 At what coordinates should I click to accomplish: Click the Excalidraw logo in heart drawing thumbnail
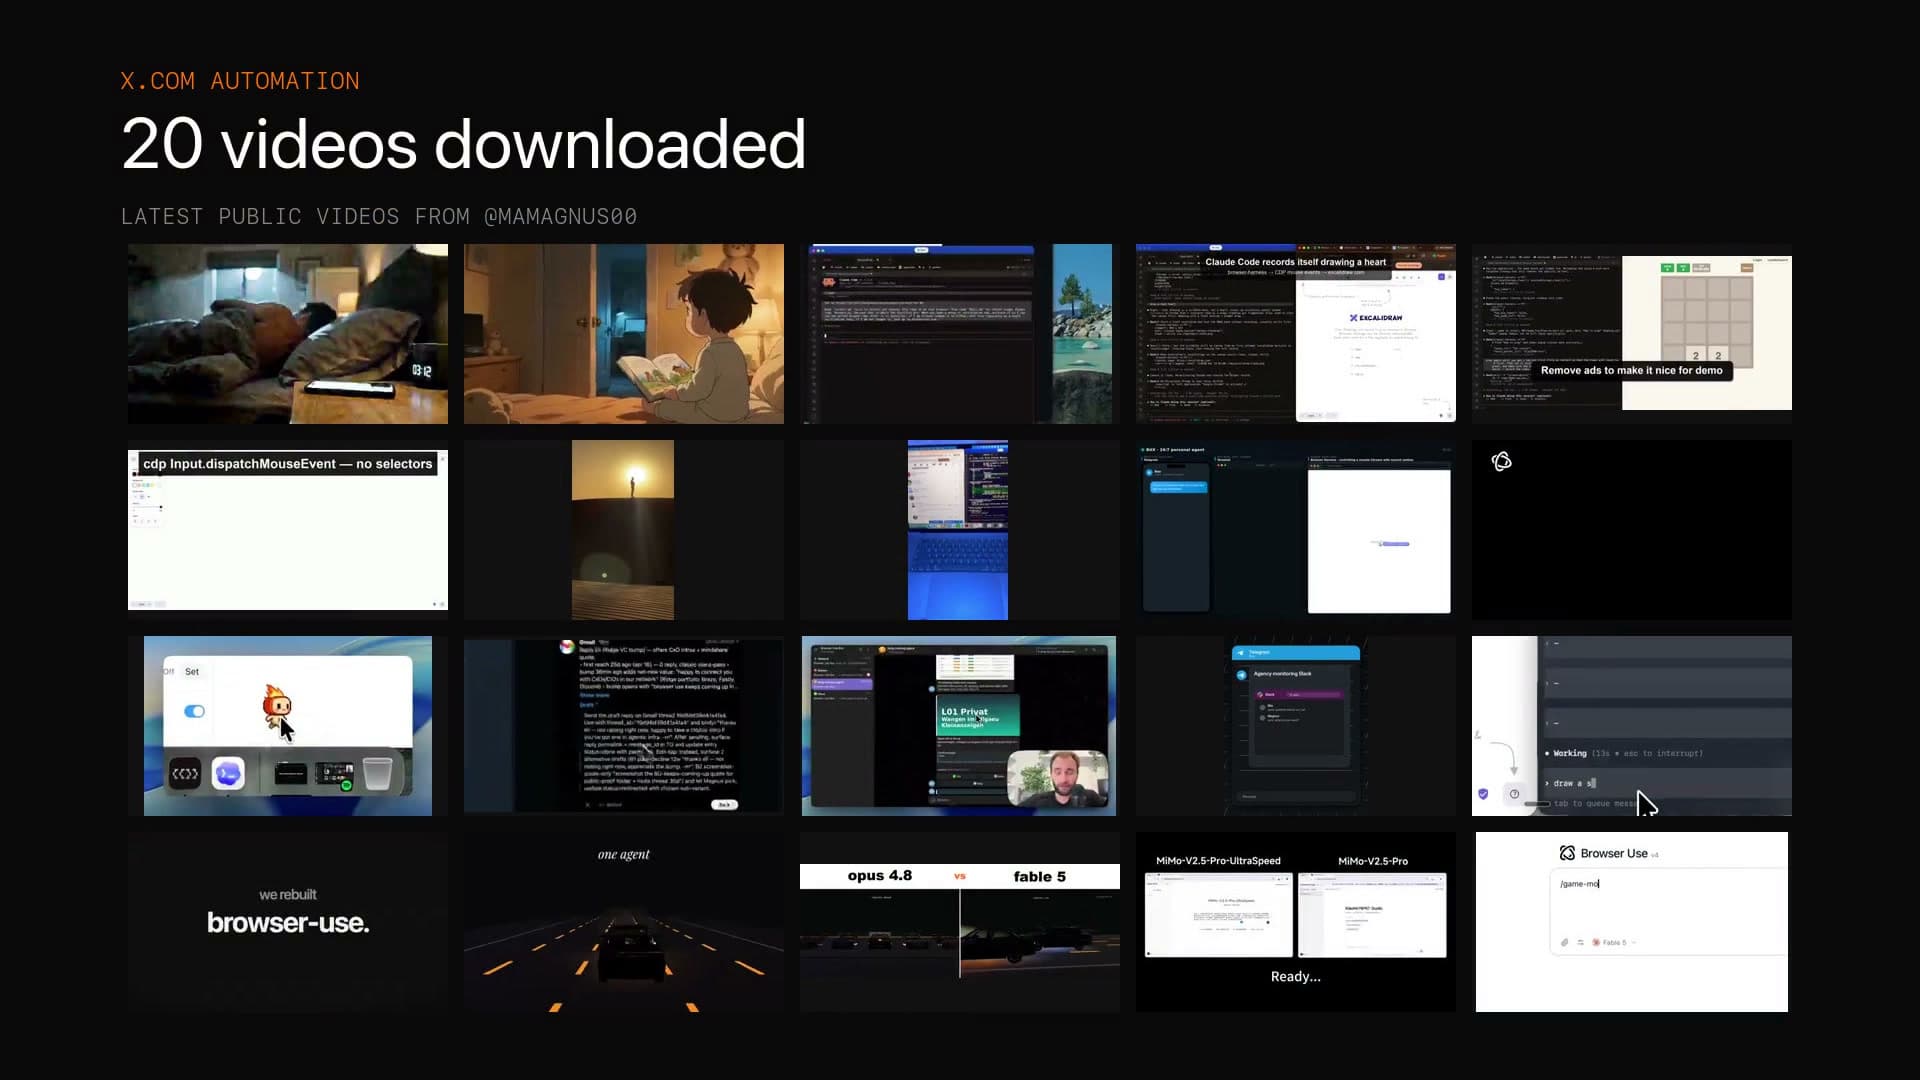1376,318
